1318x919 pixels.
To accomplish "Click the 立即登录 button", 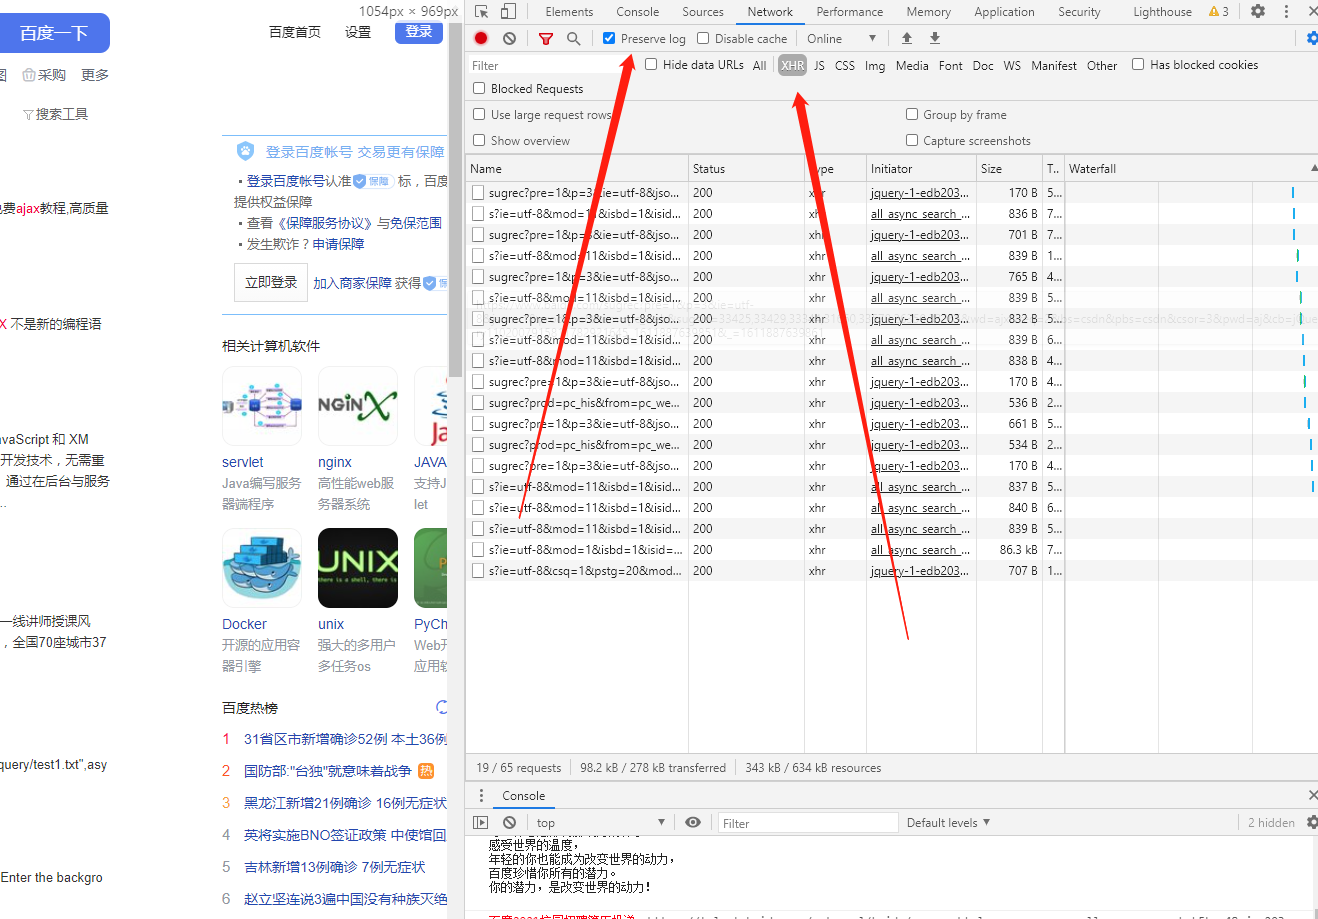I will click(x=270, y=281).
